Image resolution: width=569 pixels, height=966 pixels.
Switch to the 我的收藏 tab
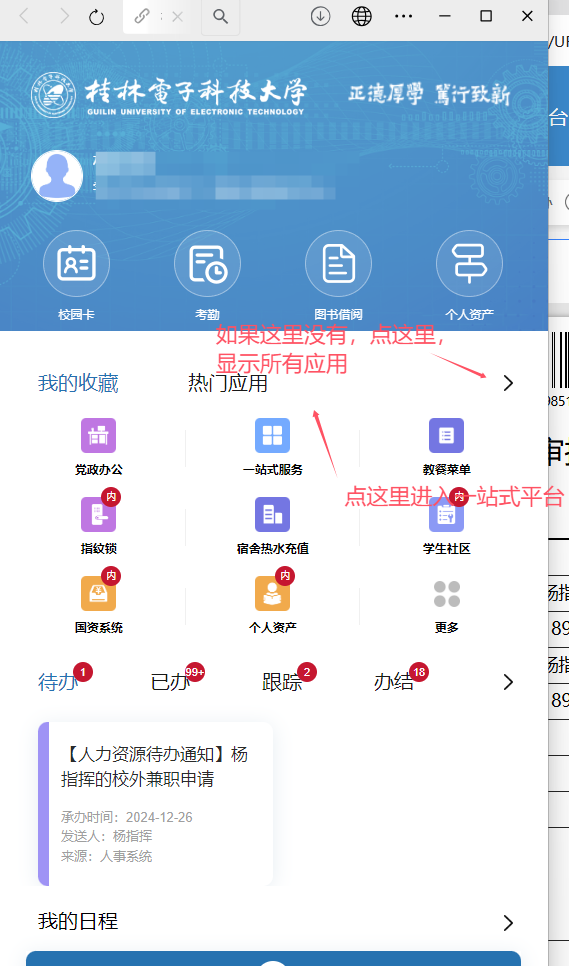click(78, 383)
